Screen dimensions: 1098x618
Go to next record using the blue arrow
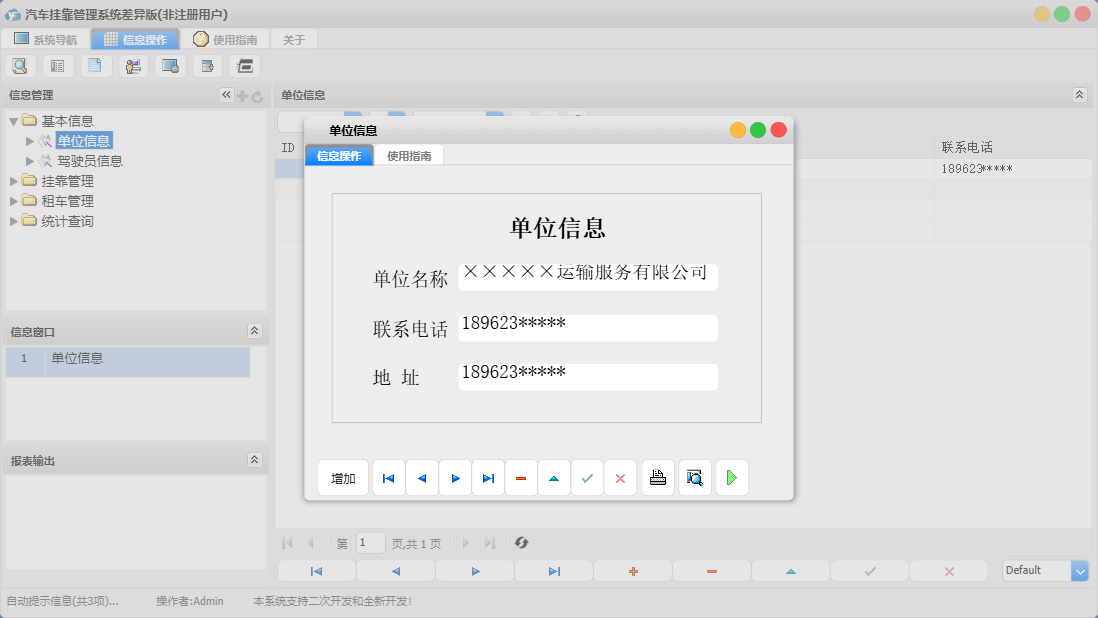pyautogui.click(x=455, y=477)
